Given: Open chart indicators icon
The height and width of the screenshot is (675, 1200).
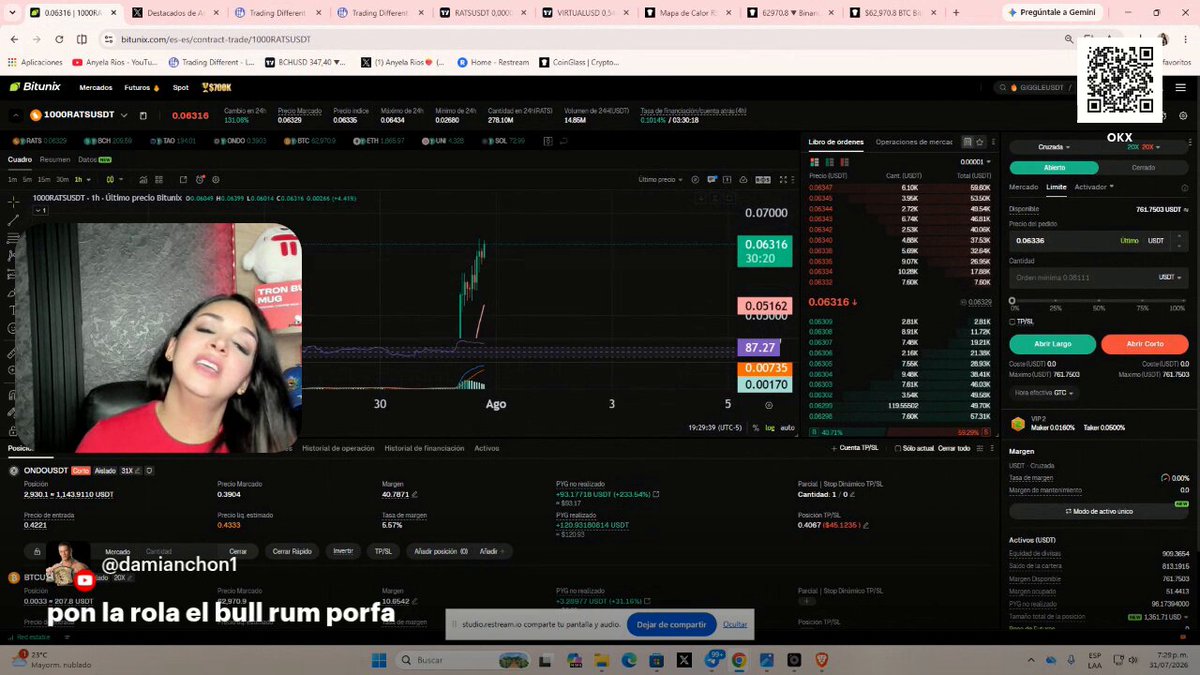Looking at the screenshot, I should pos(143,179).
